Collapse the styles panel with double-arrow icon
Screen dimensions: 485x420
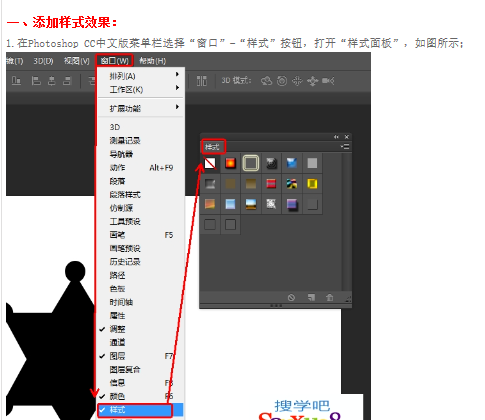[x=336, y=137]
